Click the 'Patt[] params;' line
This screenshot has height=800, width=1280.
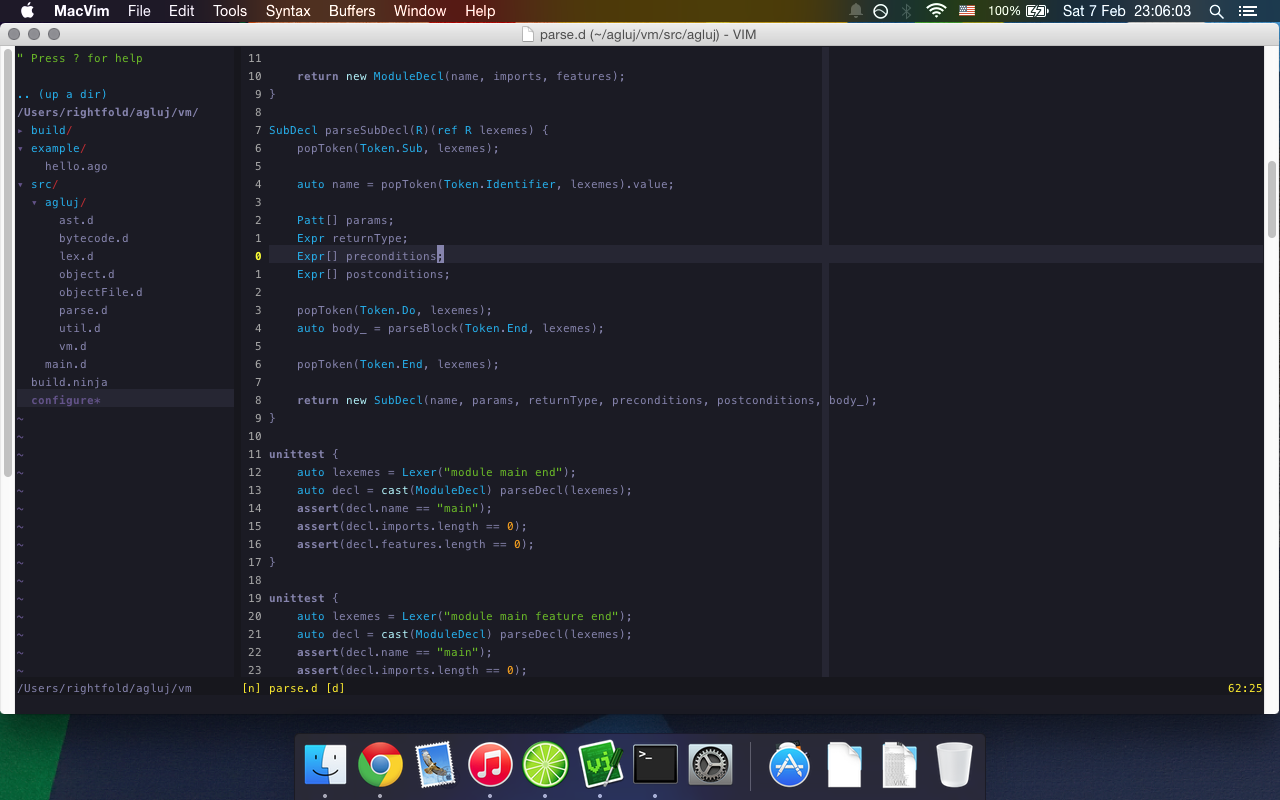tap(346, 220)
